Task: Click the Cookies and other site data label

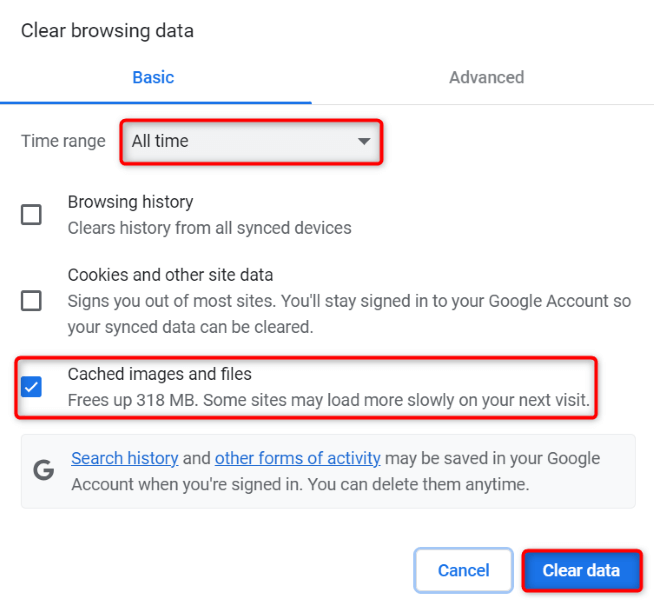Action: [170, 274]
